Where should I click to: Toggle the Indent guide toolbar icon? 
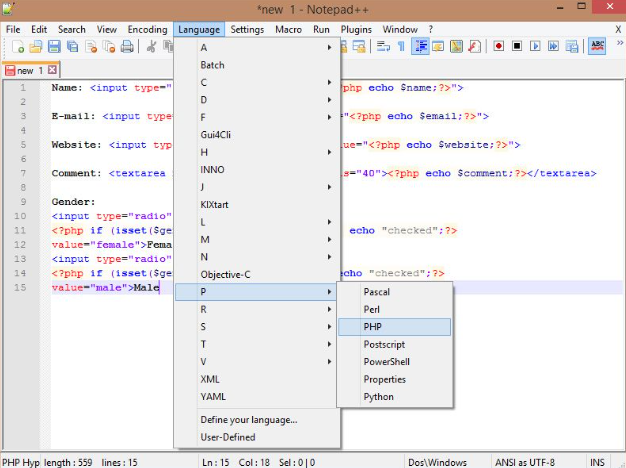pyautogui.click(x=420, y=47)
